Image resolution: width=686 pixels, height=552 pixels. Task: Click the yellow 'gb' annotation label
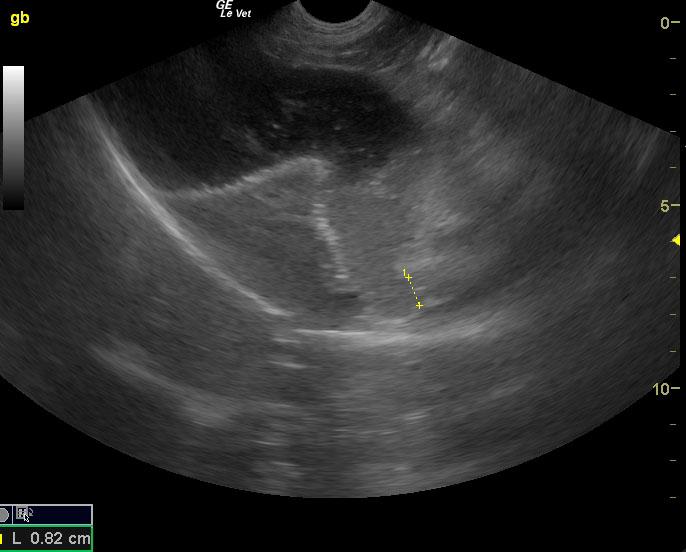[x=19, y=18]
